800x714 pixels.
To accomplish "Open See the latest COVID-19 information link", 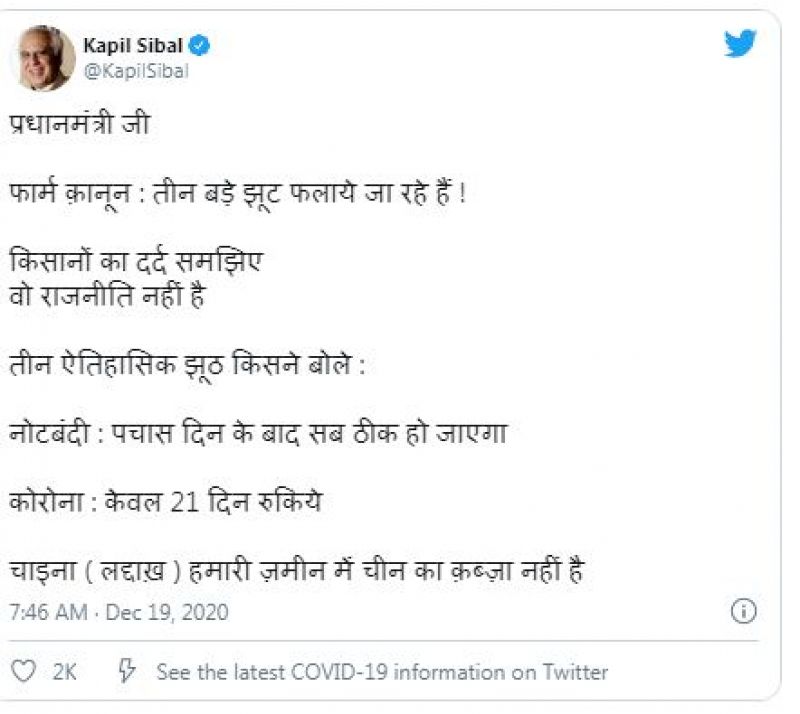I will point(381,672).
